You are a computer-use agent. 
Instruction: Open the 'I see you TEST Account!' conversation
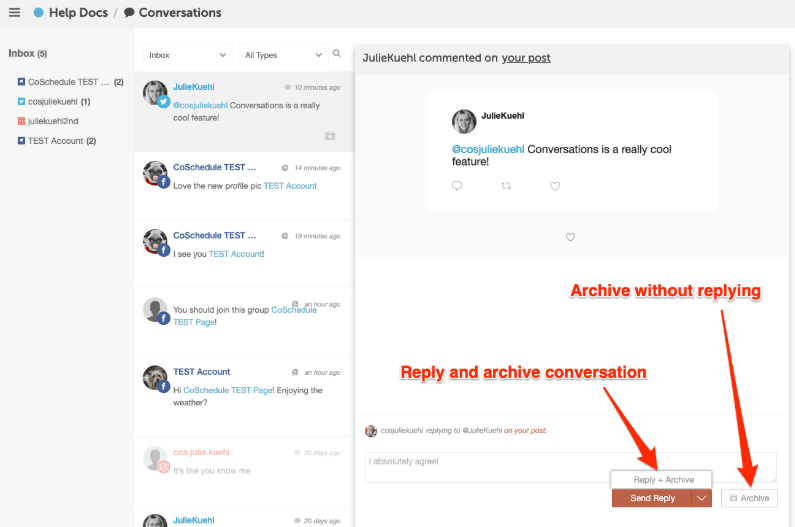[244, 254]
